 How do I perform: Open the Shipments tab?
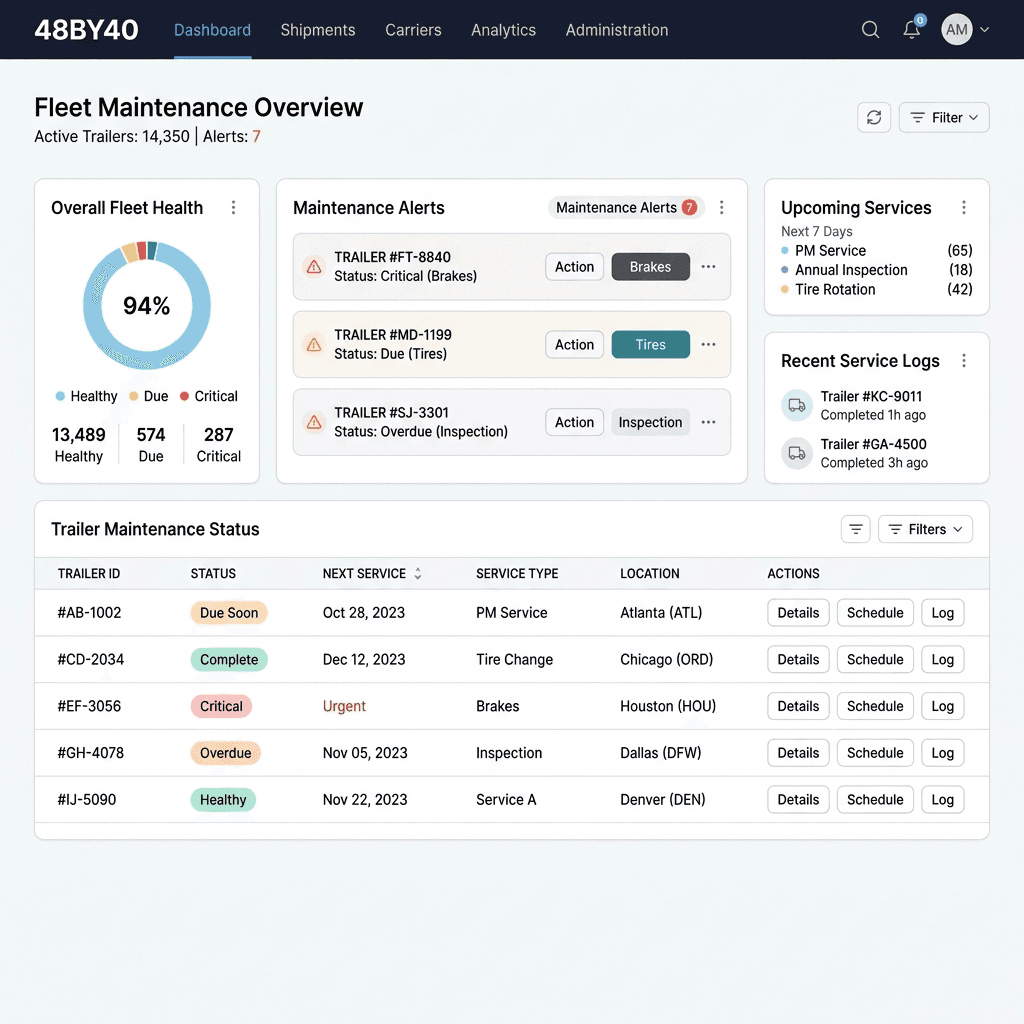click(x=318, y=30)
